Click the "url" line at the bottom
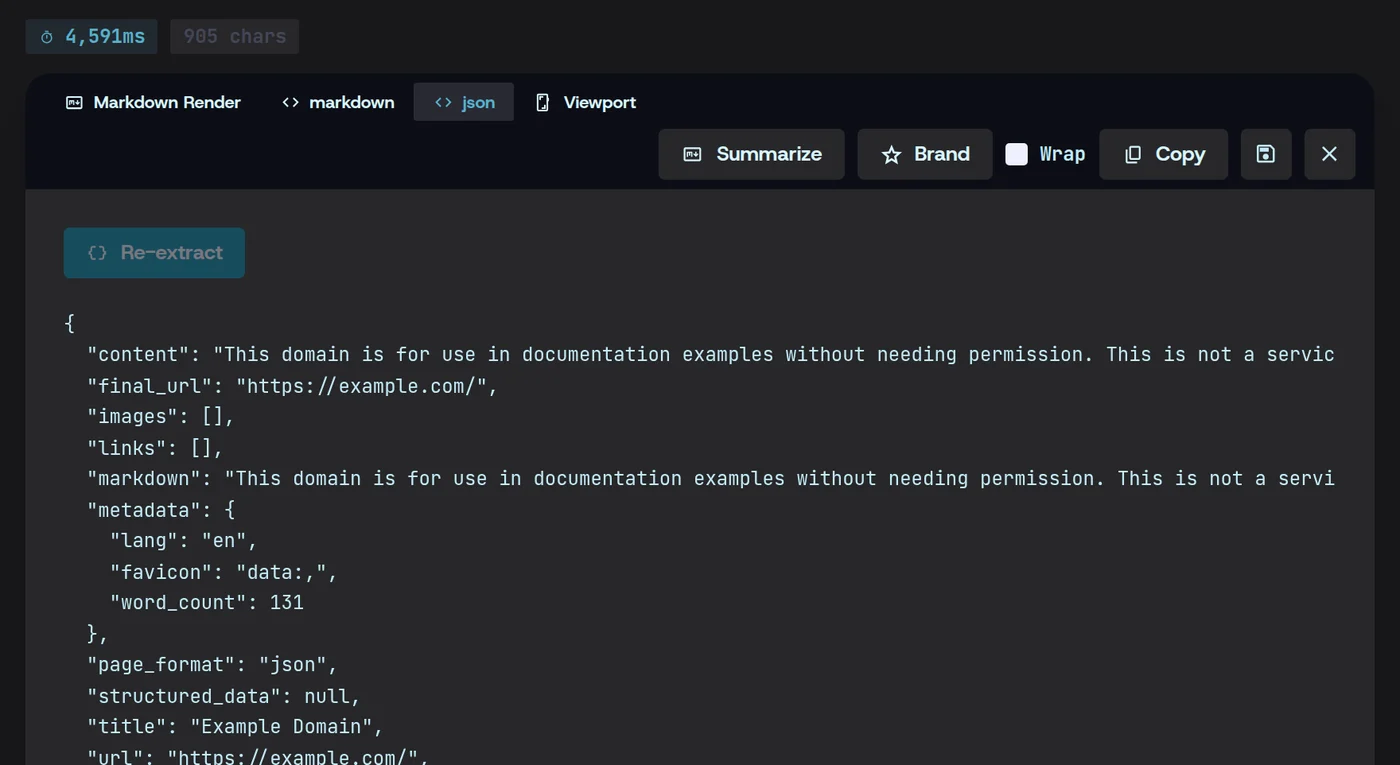Screen dimensions: 1400x765 (258, 756)
